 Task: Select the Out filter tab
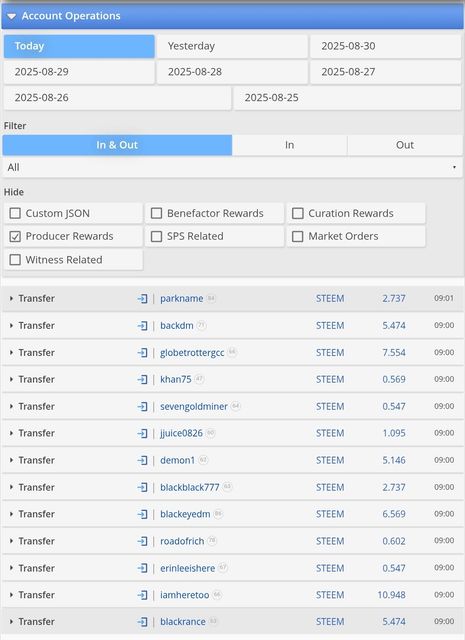(405, 145)
